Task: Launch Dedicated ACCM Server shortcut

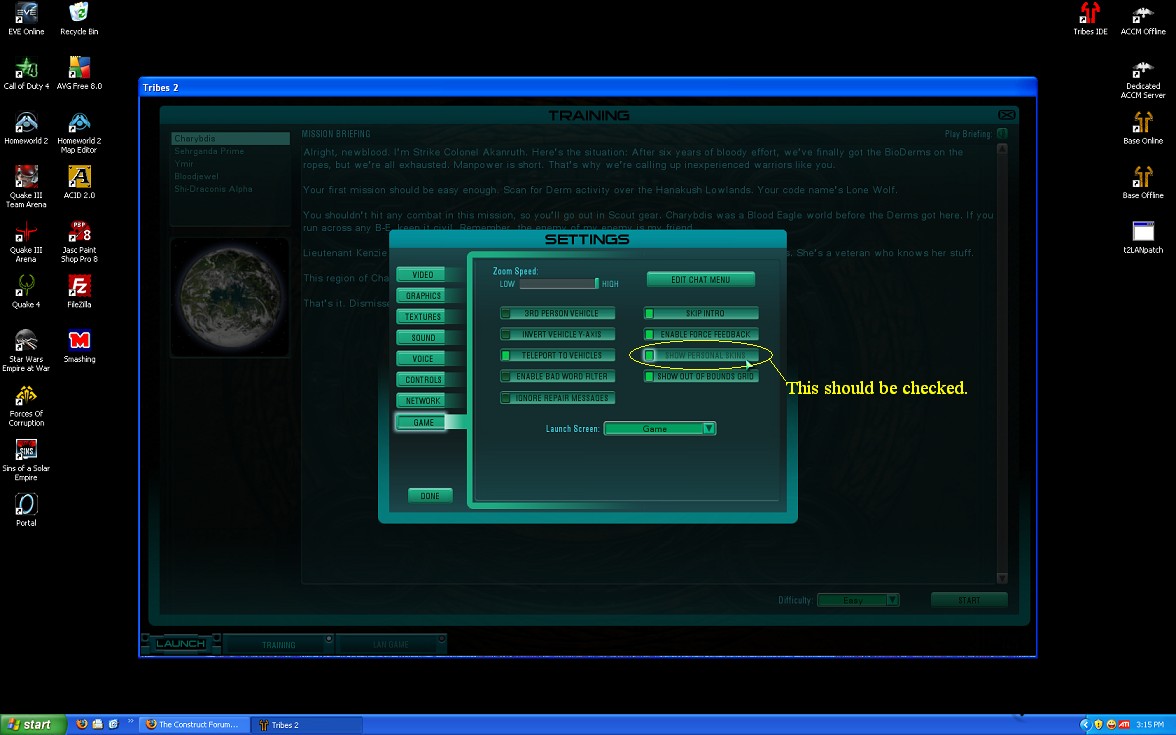Action: [1142, 78]
